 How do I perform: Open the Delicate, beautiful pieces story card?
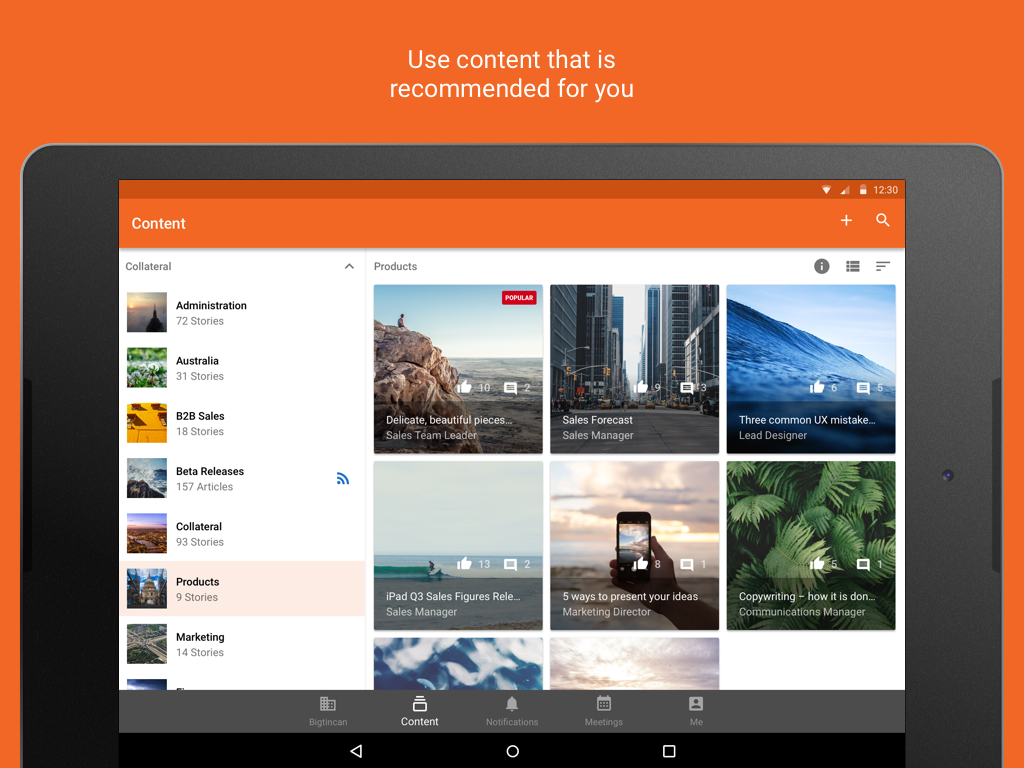[x=458, y=369]
